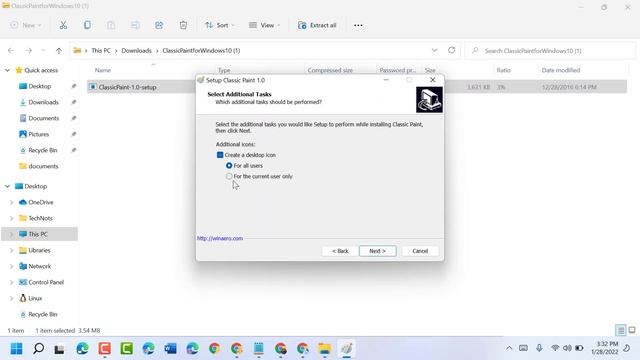
Task: Click the microphone tray icon
Action: point(539,348)
